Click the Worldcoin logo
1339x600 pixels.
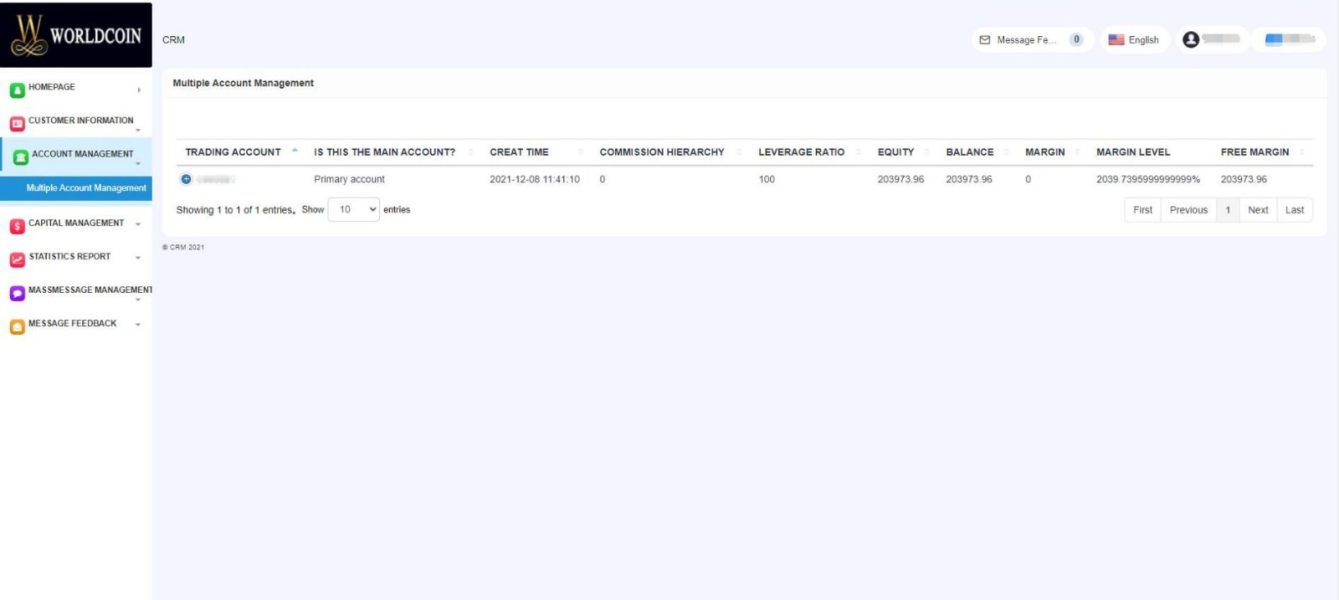[76, 35]
